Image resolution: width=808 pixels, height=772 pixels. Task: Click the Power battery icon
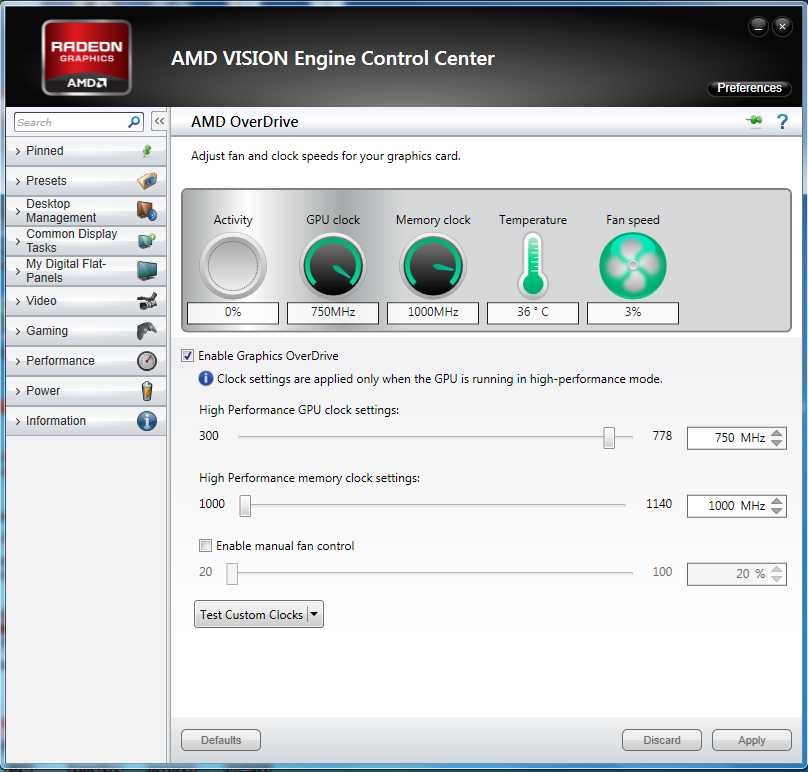tap(147, 391)
